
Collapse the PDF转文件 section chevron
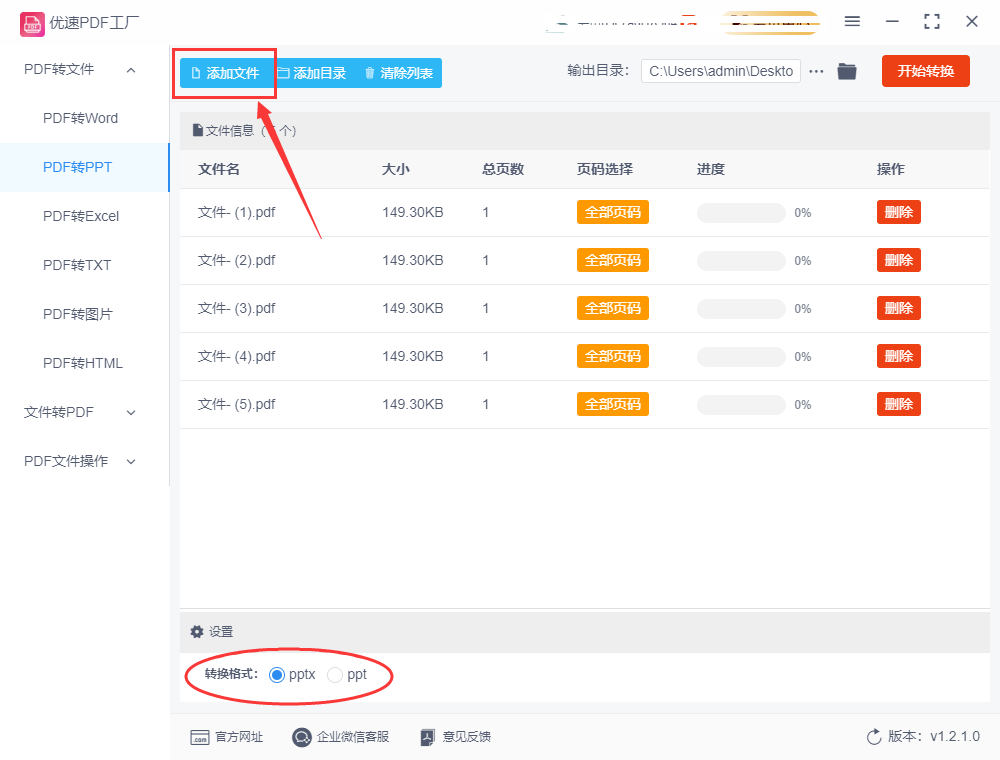tap(131, 70)
